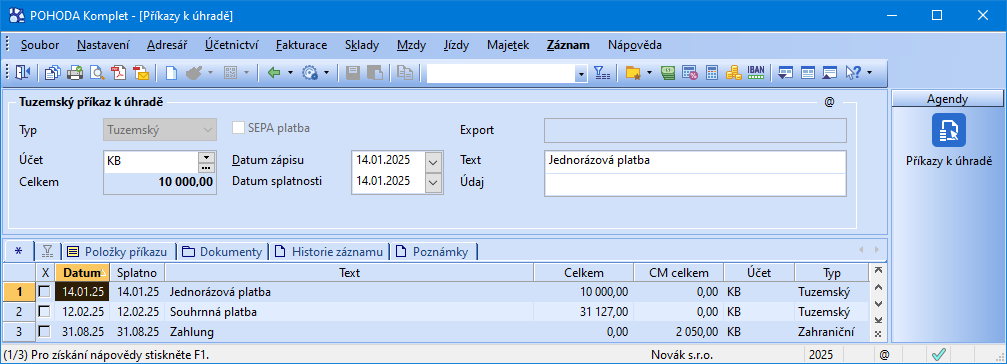This screenshot has width=1007, height=364.
Task: Expand the gear operations dropdown arrow
Action: click(x=327, y=73)
